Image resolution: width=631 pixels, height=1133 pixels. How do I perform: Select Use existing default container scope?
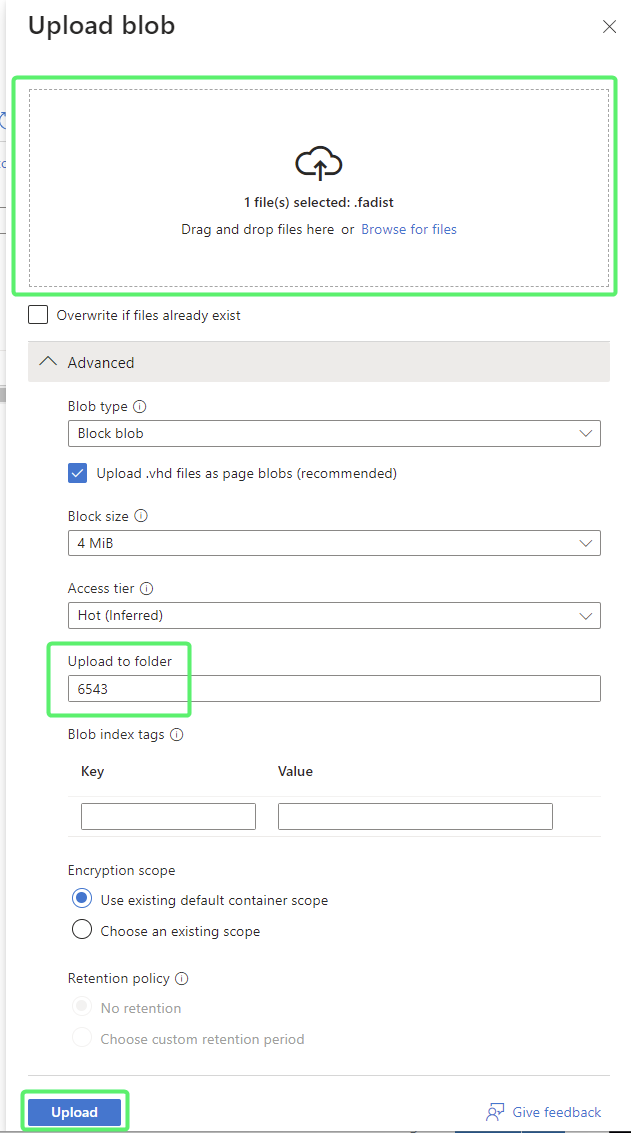pyautogui.click(x=82, y=900)
